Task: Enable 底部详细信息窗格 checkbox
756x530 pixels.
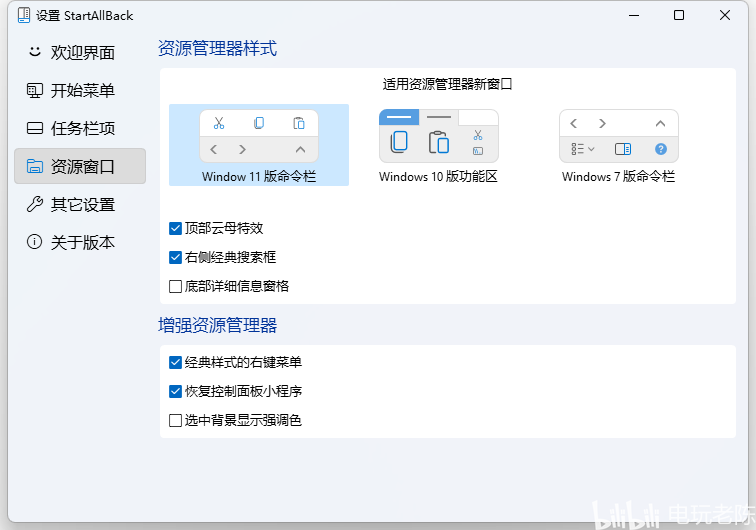Action: pyautogui.click(x=176, y=286)
